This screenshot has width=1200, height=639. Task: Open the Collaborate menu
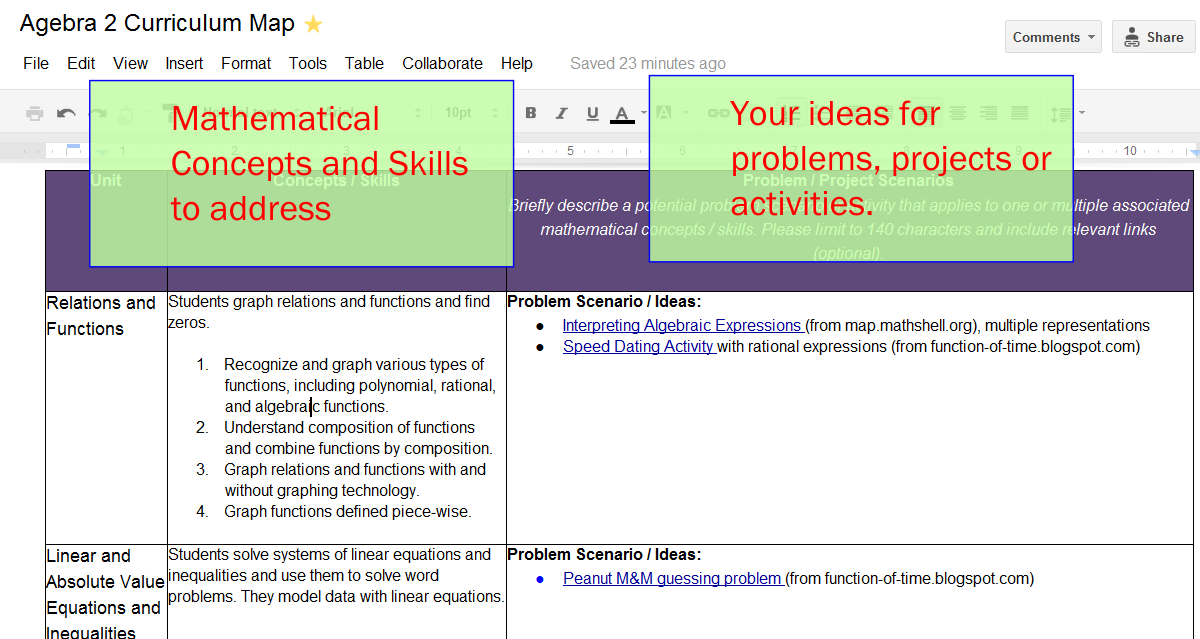[x=442, y=63]
